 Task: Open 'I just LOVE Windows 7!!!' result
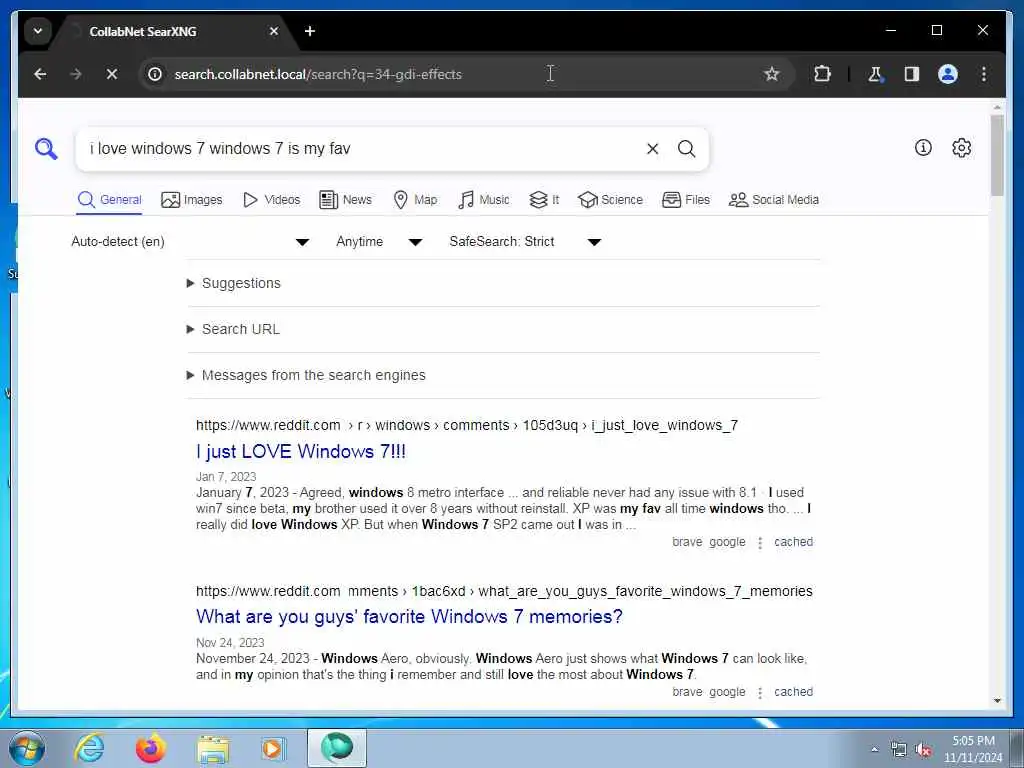point(301,452)
